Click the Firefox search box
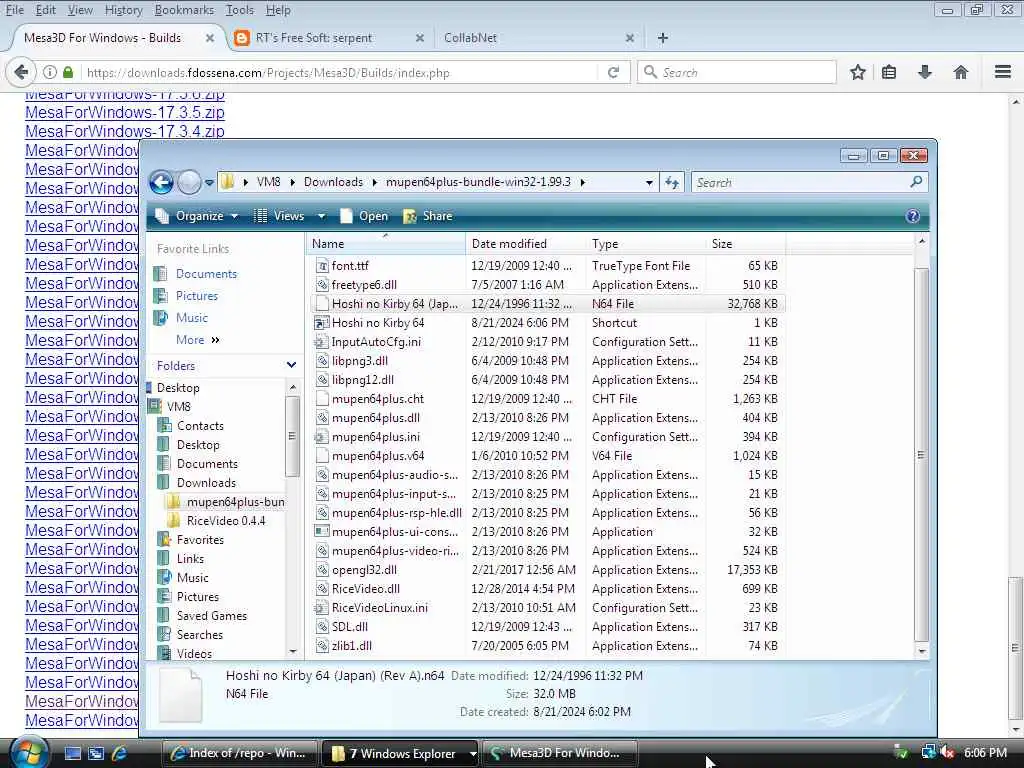 tap(736, 72)
